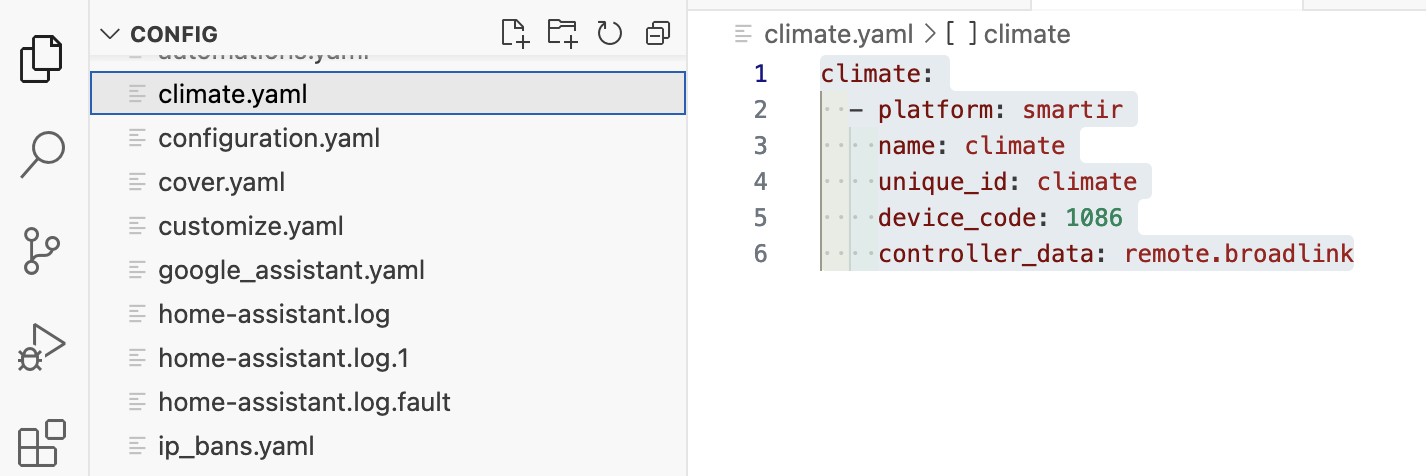Open ip_bans.yaml from the explorer

tap(236, 446)
